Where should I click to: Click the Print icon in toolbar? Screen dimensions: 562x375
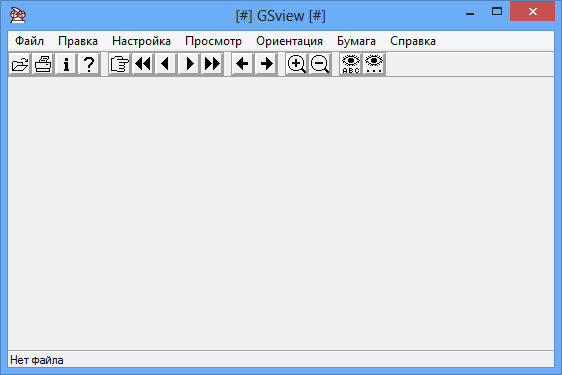pos(43,64)
